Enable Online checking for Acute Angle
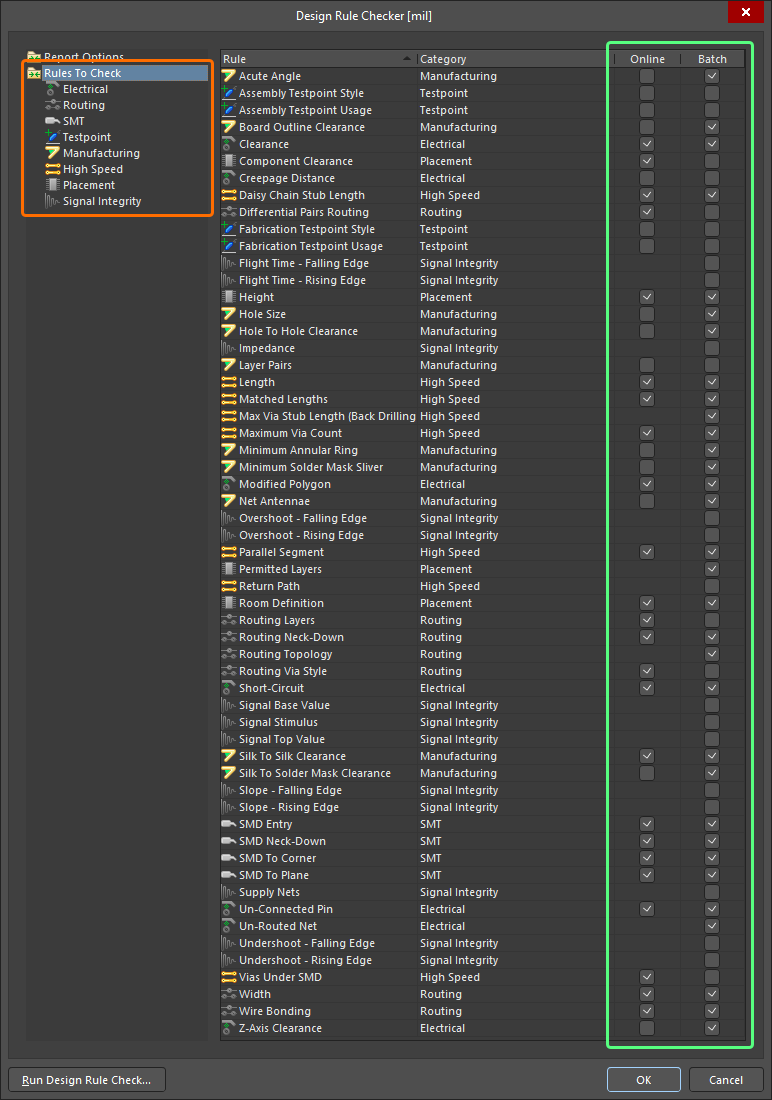Screen dimensions: 772x1100 [x=647, y=76]
